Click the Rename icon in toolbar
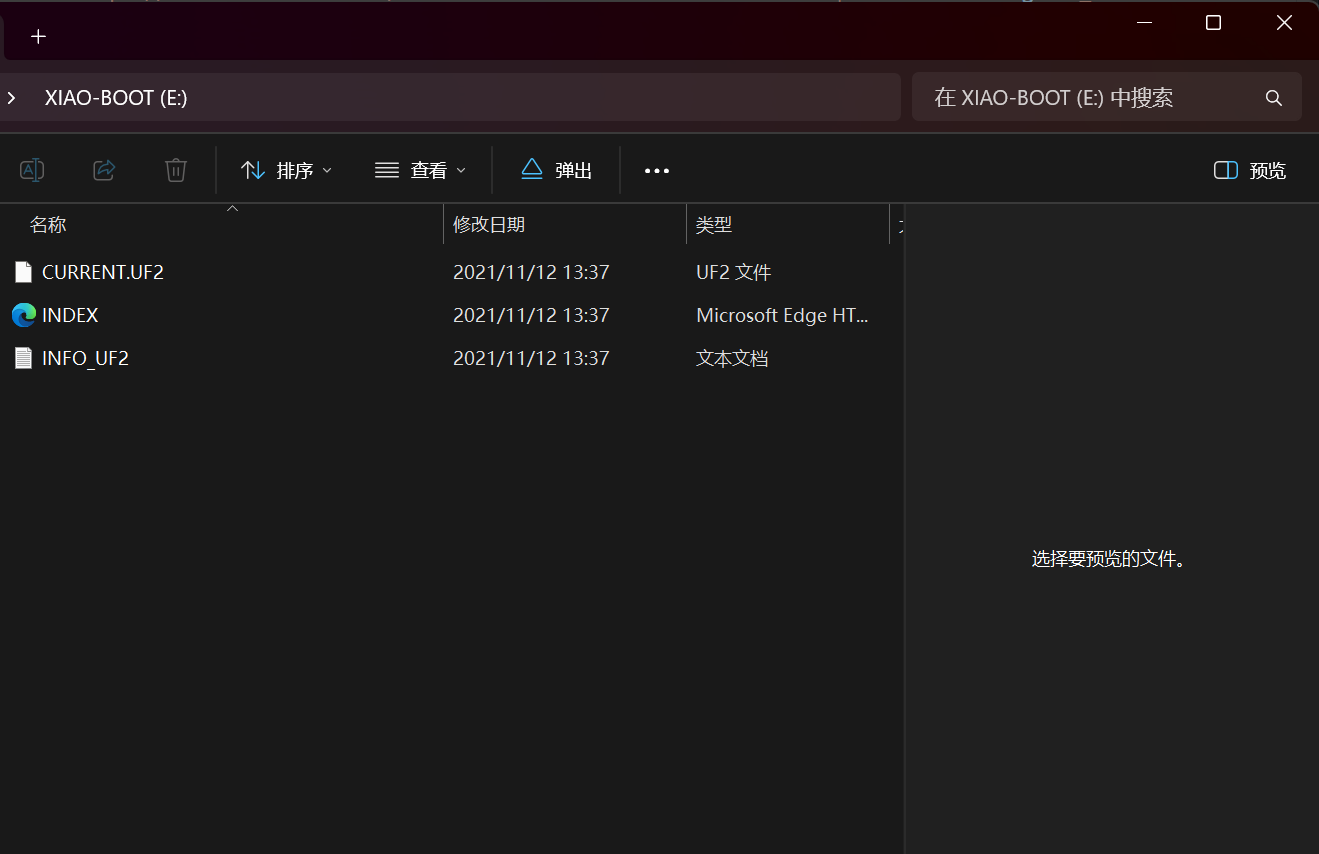Image resolution: width=1319 pixels, height=854 pixels. click(x=32, y=170)
